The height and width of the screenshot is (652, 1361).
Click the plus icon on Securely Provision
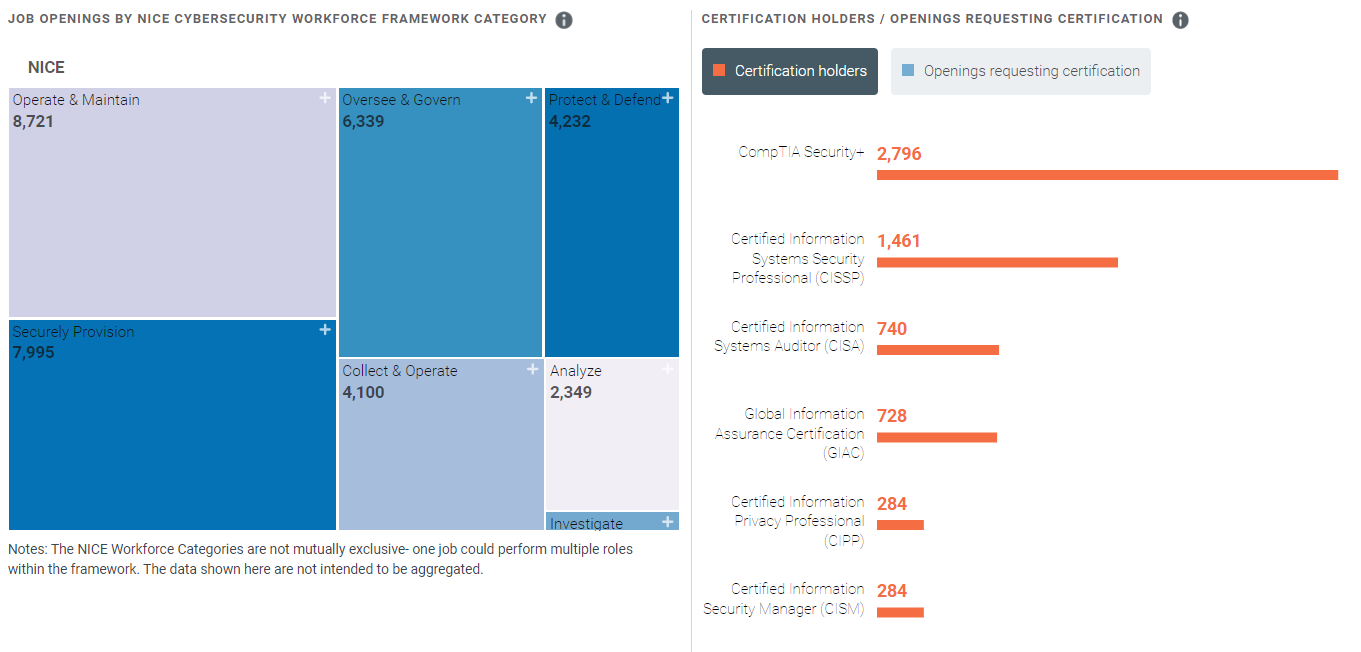coord(324,329)
